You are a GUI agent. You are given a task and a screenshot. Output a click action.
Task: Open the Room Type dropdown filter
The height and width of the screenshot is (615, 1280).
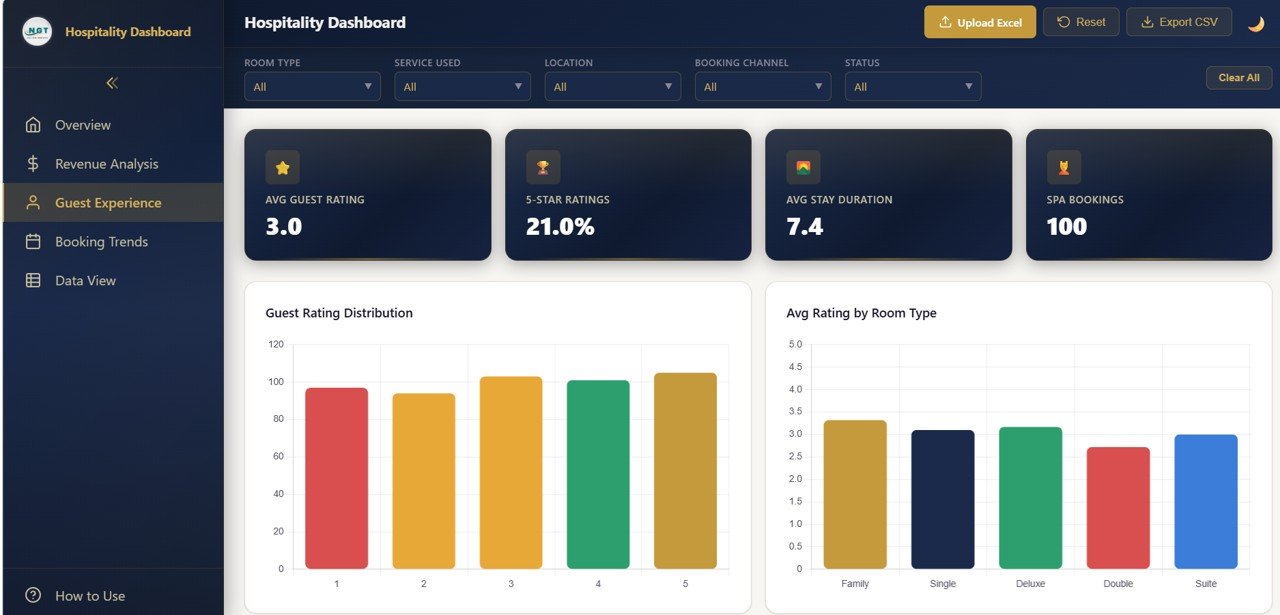(x=312, y=87)
